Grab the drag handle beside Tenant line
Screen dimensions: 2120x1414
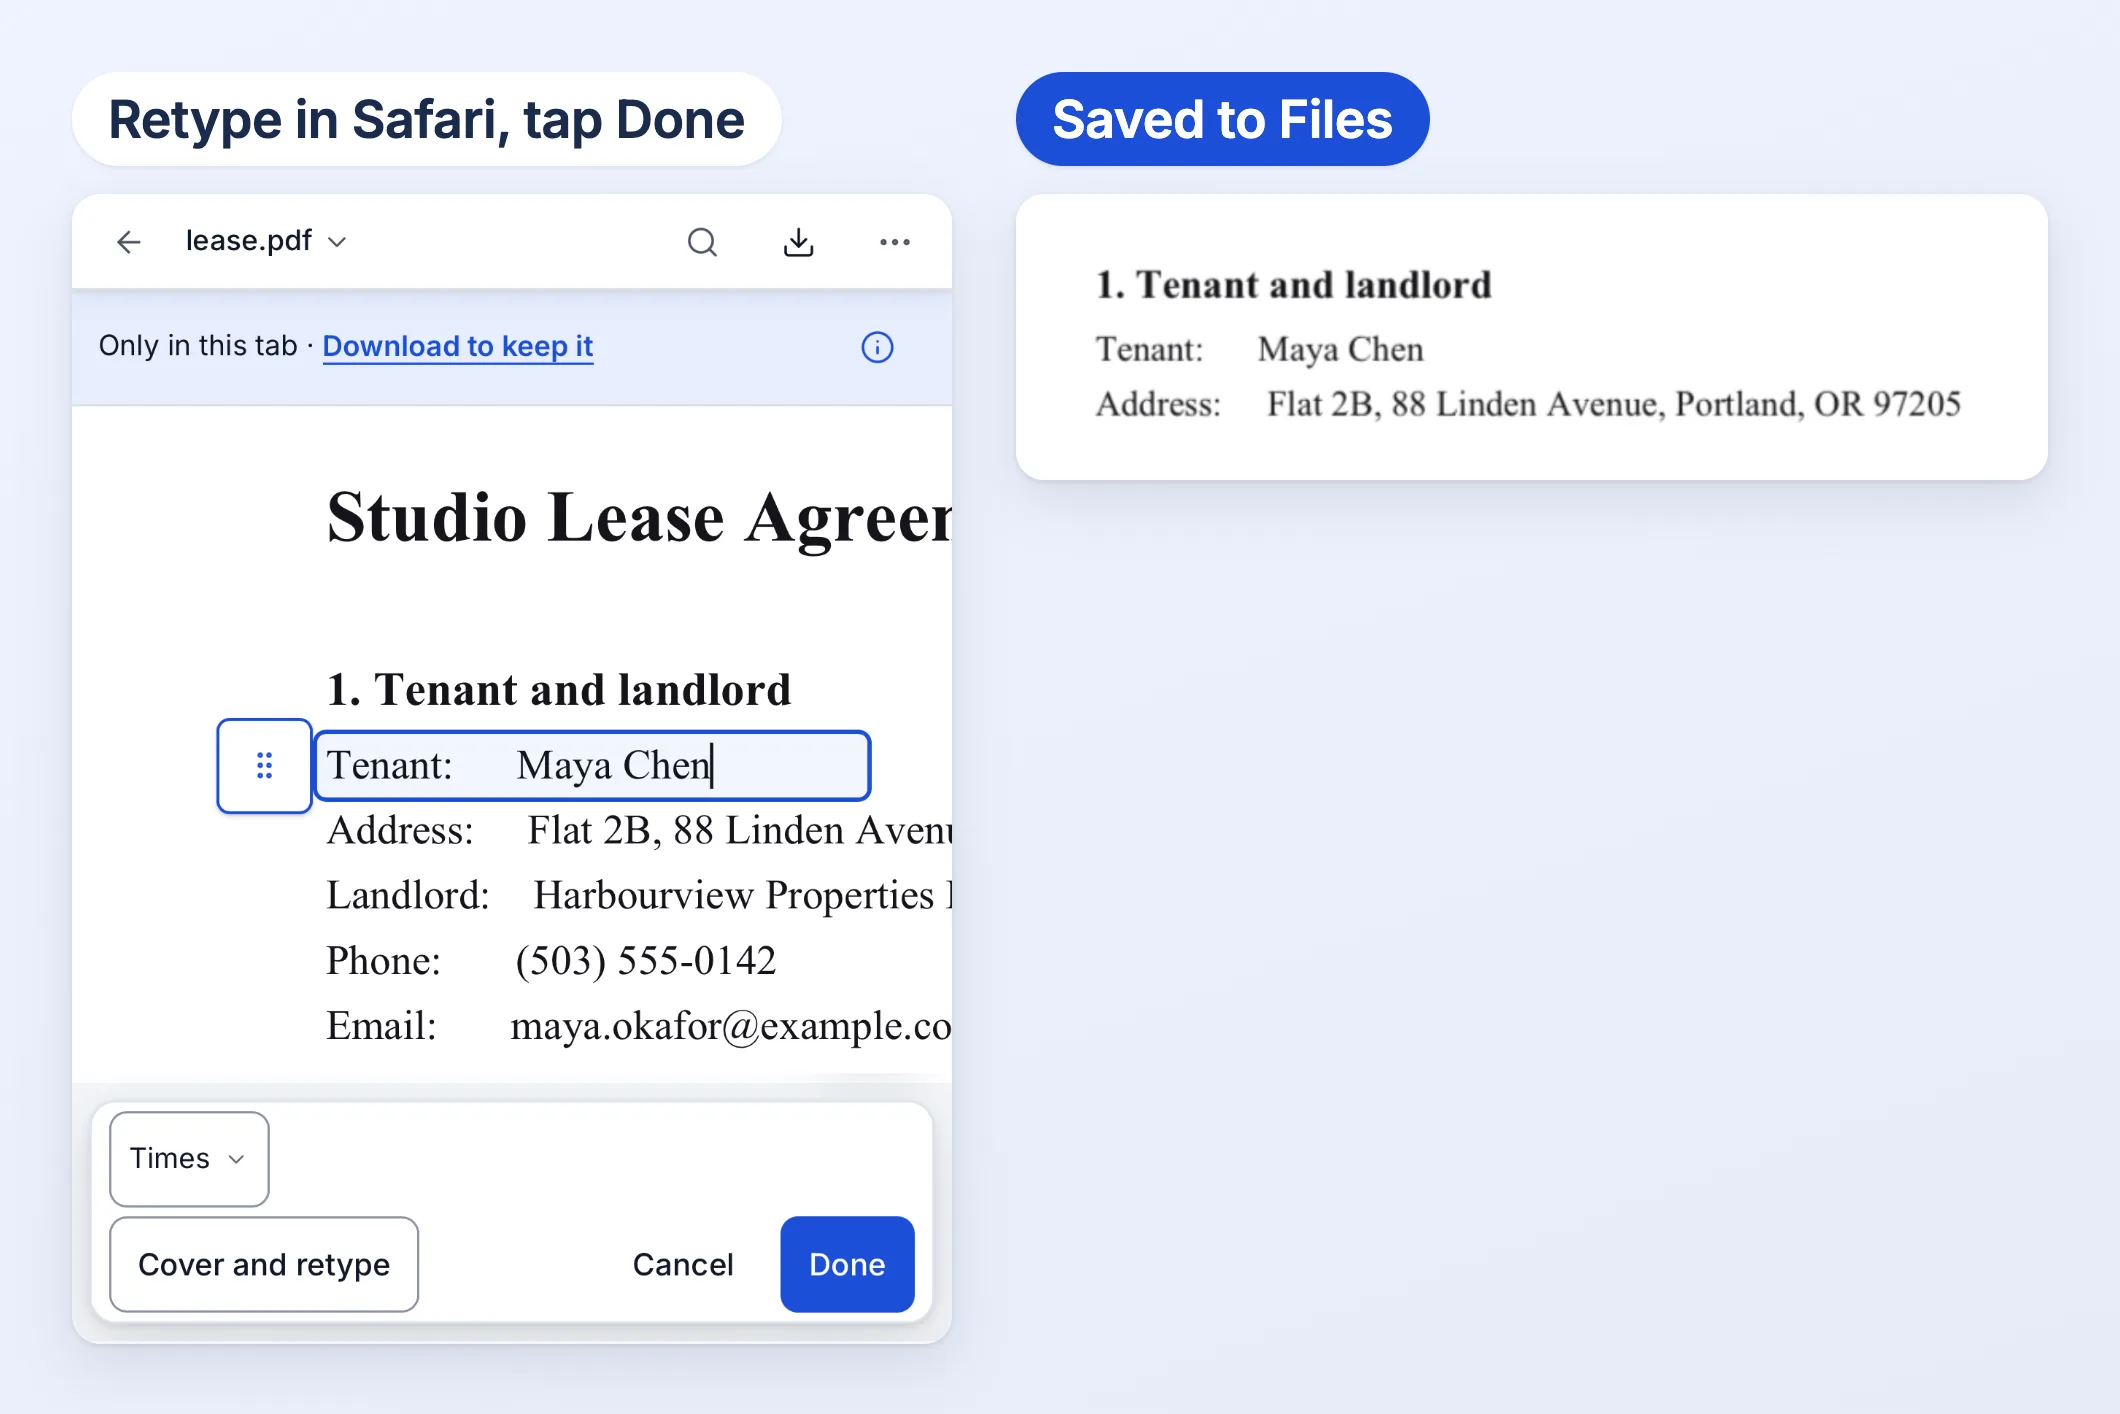264,766
